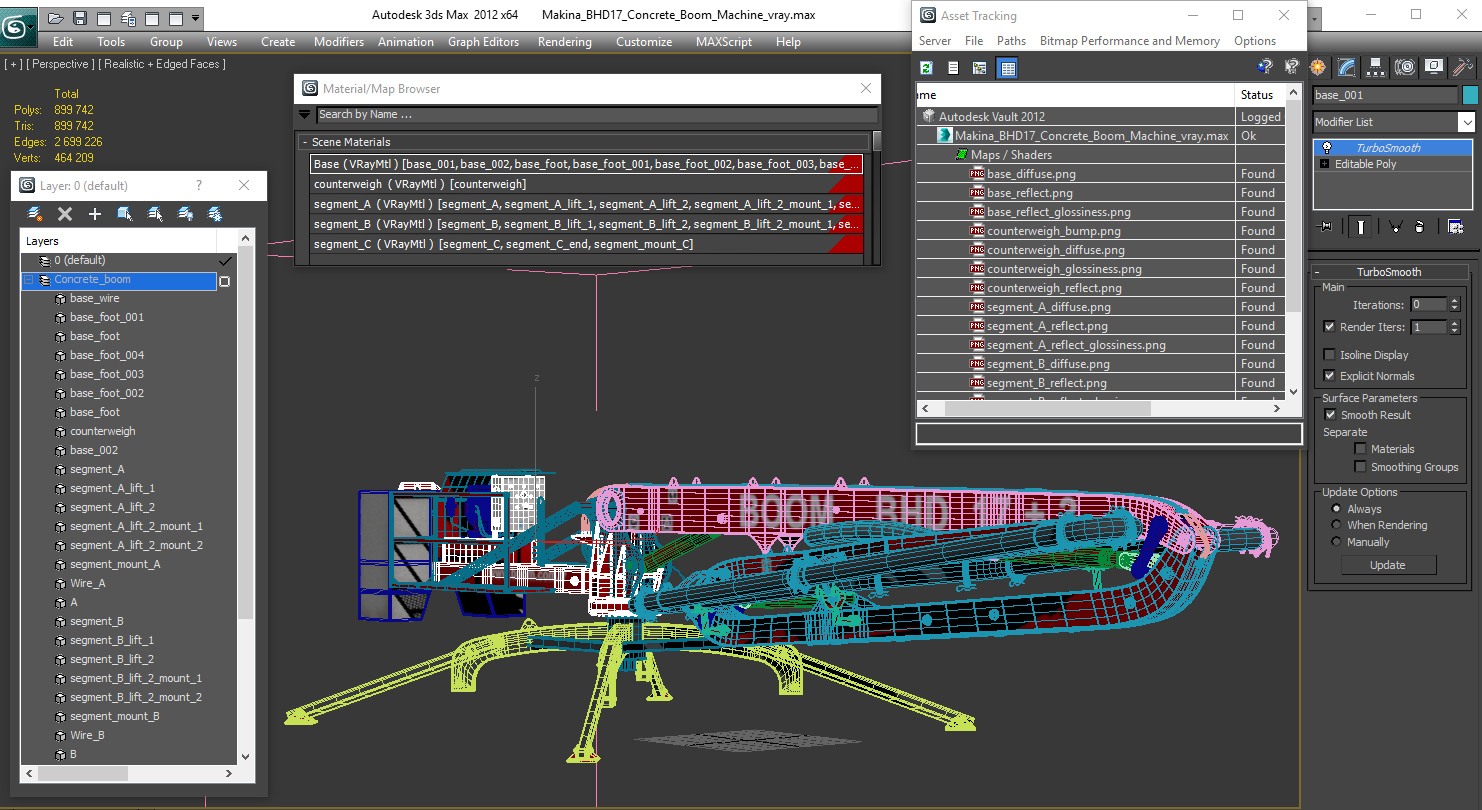Screen dimensions: 1482x810
Task: Open the Rendering menu
Action: click(564, 42)
